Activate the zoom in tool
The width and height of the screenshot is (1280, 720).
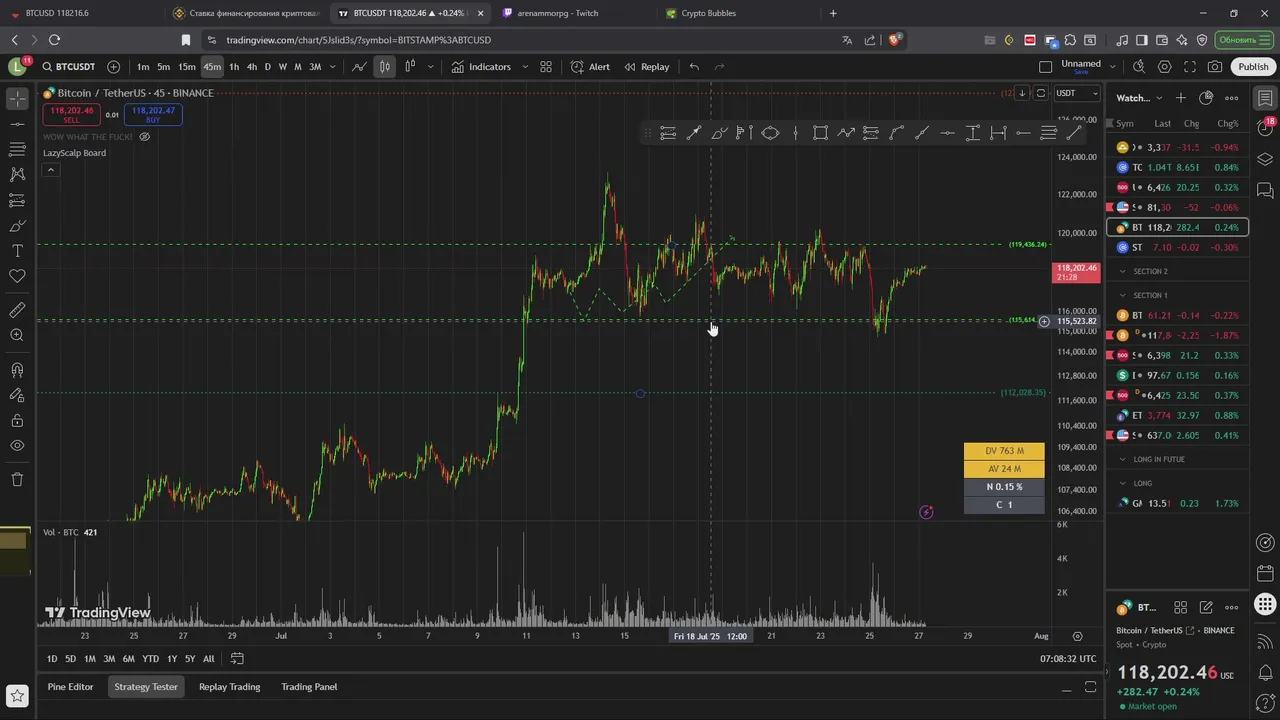pyautogui.click(x=17, y=335)
